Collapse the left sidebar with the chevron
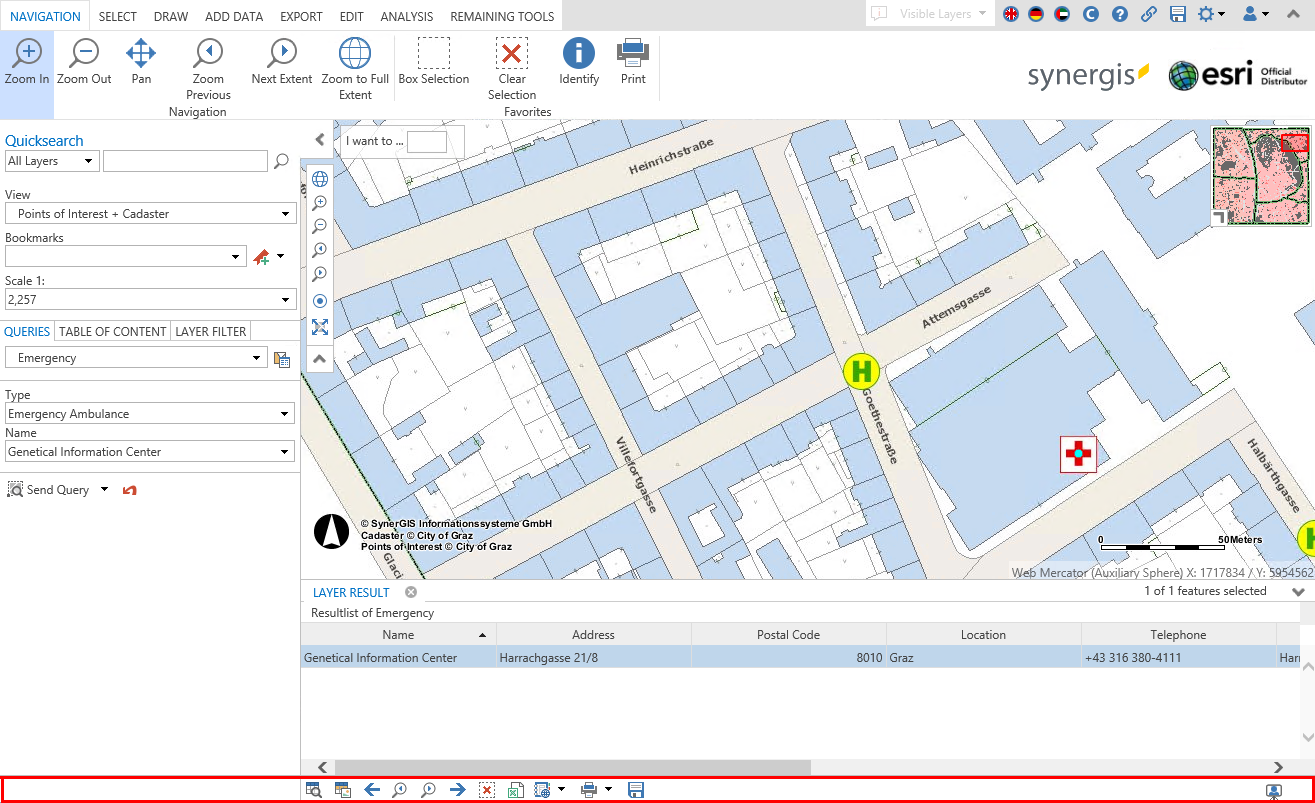 click(320, 139)
